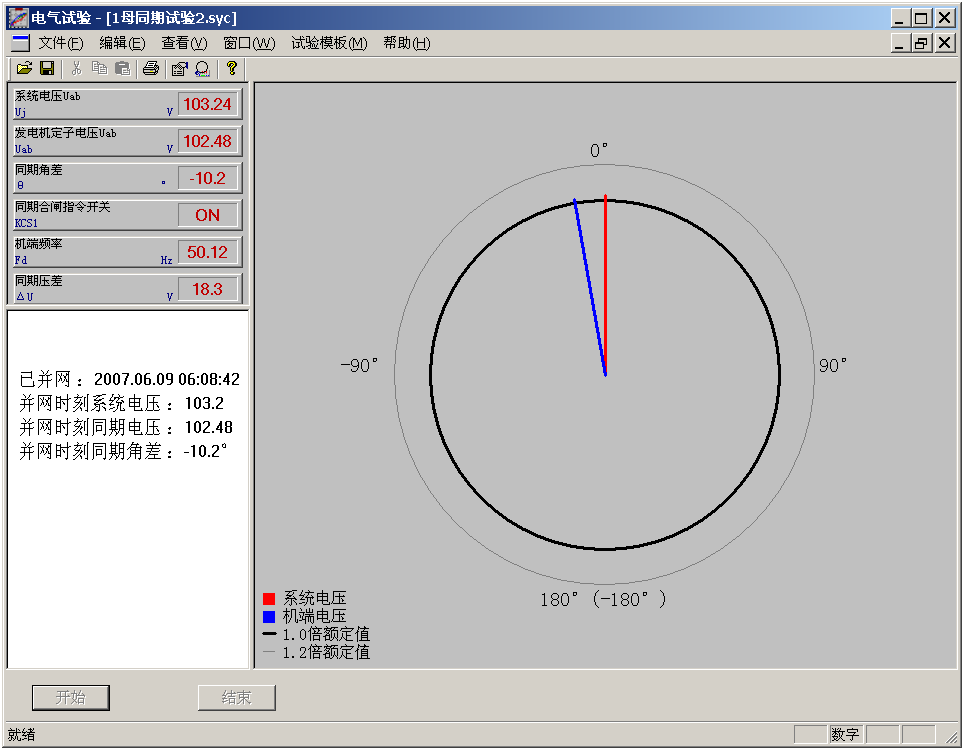Click the Save floppy disk icon
Viewport: 964px width, 750px height.
46,68
